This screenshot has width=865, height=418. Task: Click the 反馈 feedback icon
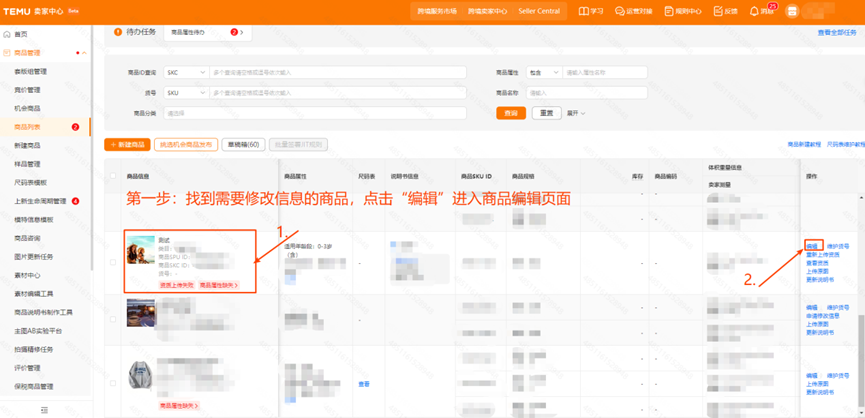717,11
